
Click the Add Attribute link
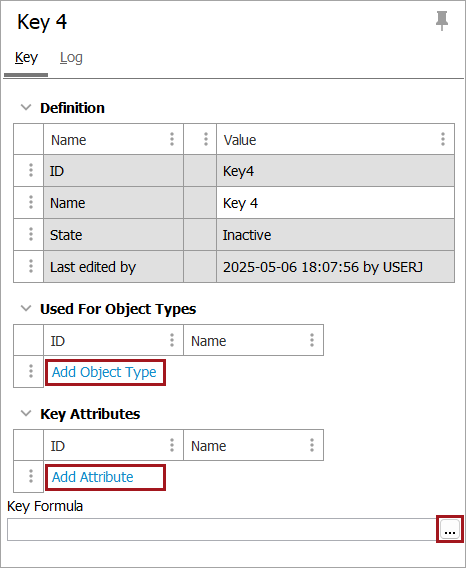tap(93, 477)
